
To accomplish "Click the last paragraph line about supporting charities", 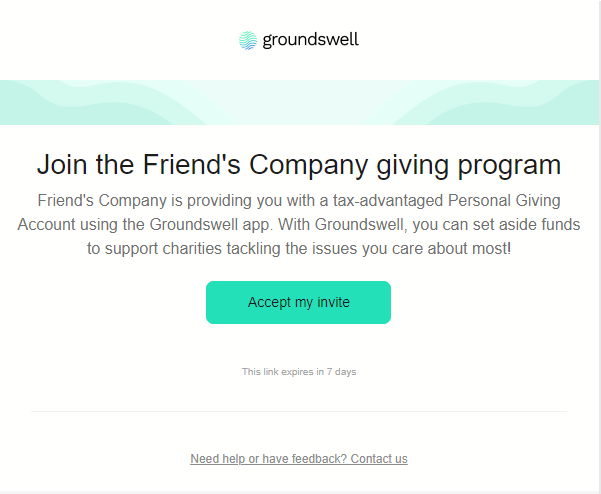I will point(299,249).
